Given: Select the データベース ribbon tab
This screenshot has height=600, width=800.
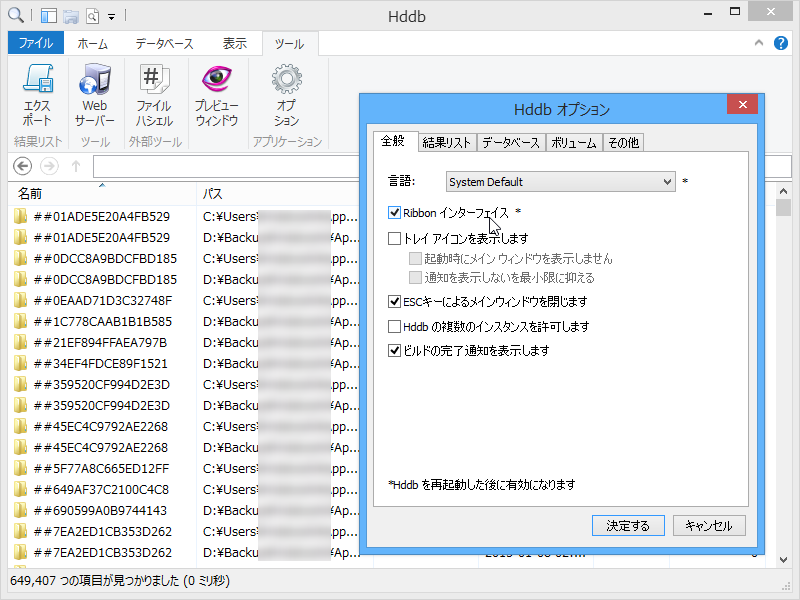Looking at the screenshot, I should (164, 44).
